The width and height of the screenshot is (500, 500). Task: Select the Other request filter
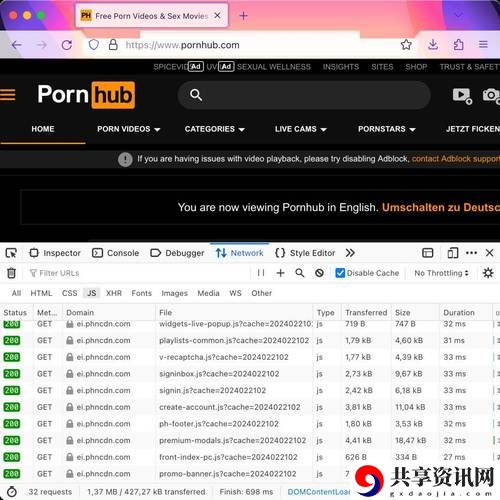tap(262, 293)
